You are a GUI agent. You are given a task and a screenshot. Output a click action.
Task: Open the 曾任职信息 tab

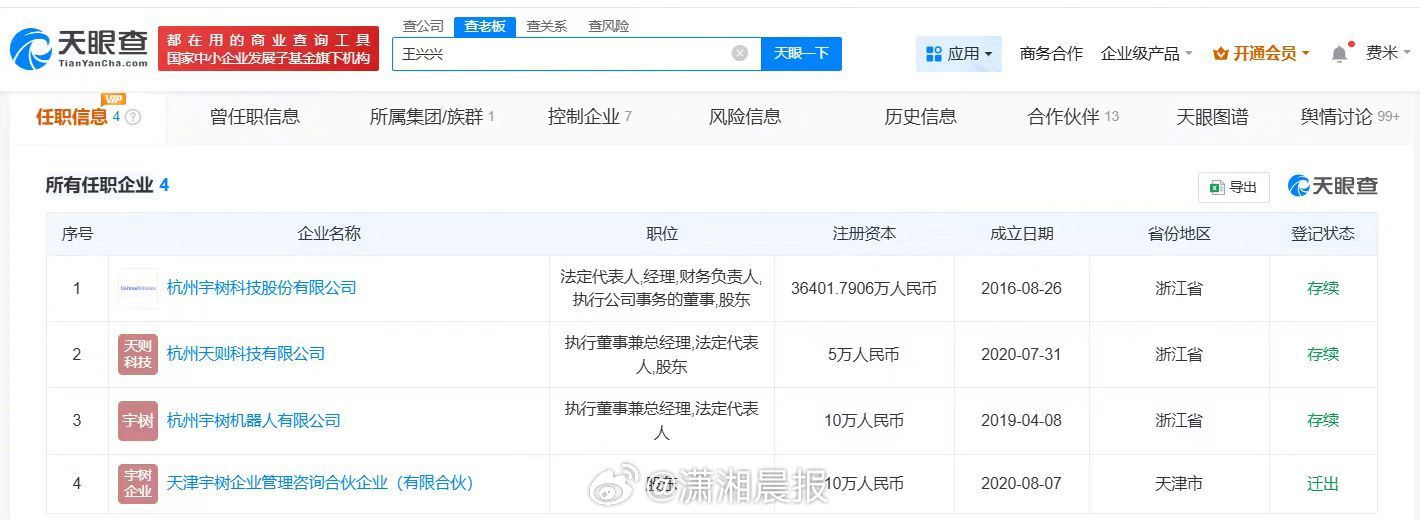255,117
